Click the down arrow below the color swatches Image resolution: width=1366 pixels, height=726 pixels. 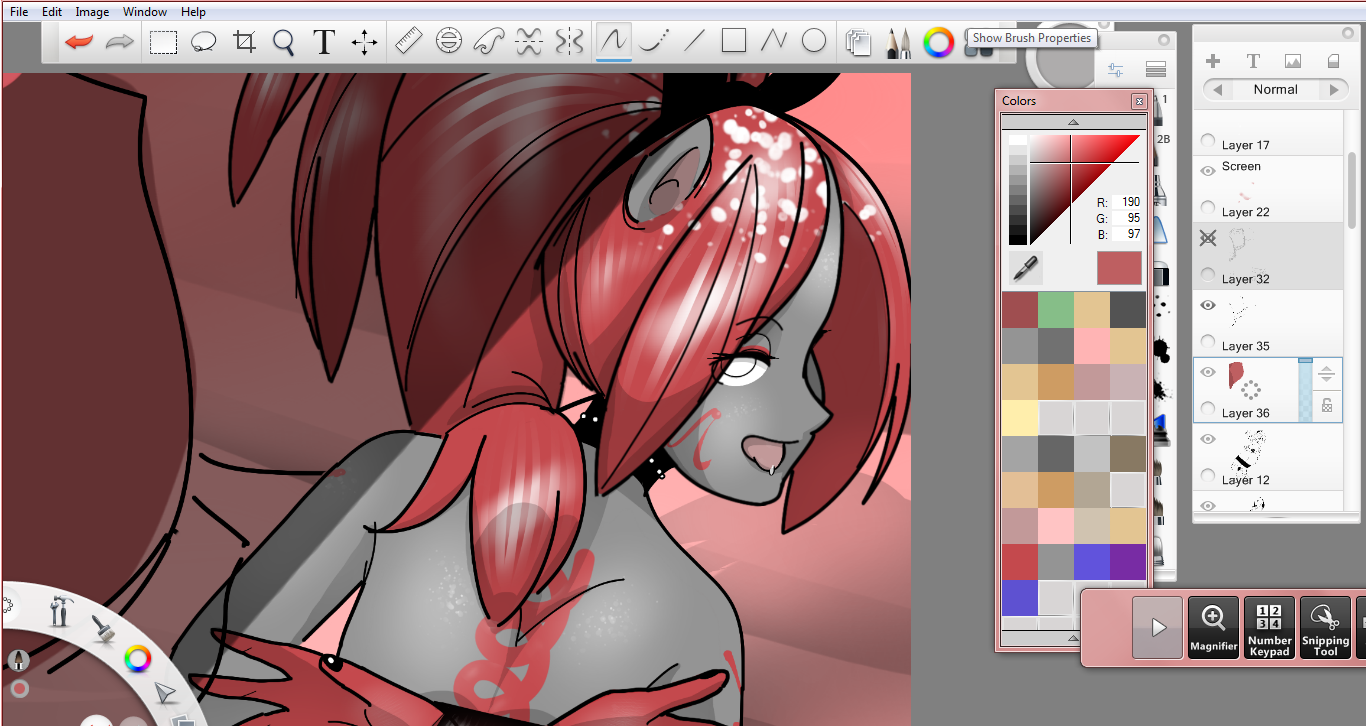(x=1073, y=637)
